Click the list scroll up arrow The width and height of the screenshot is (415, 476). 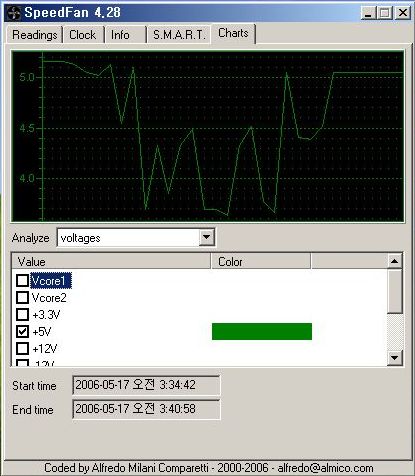tap(395, 261)
